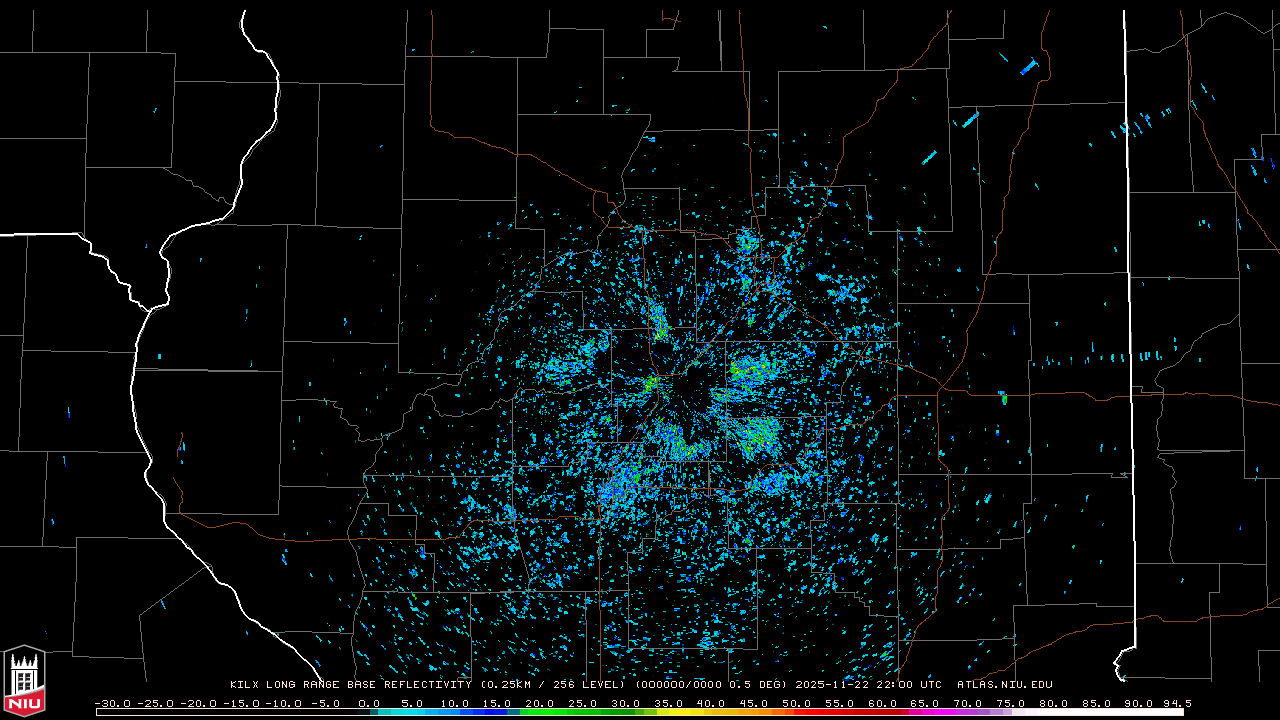Click the 50.0 scale label

(797, 704)
